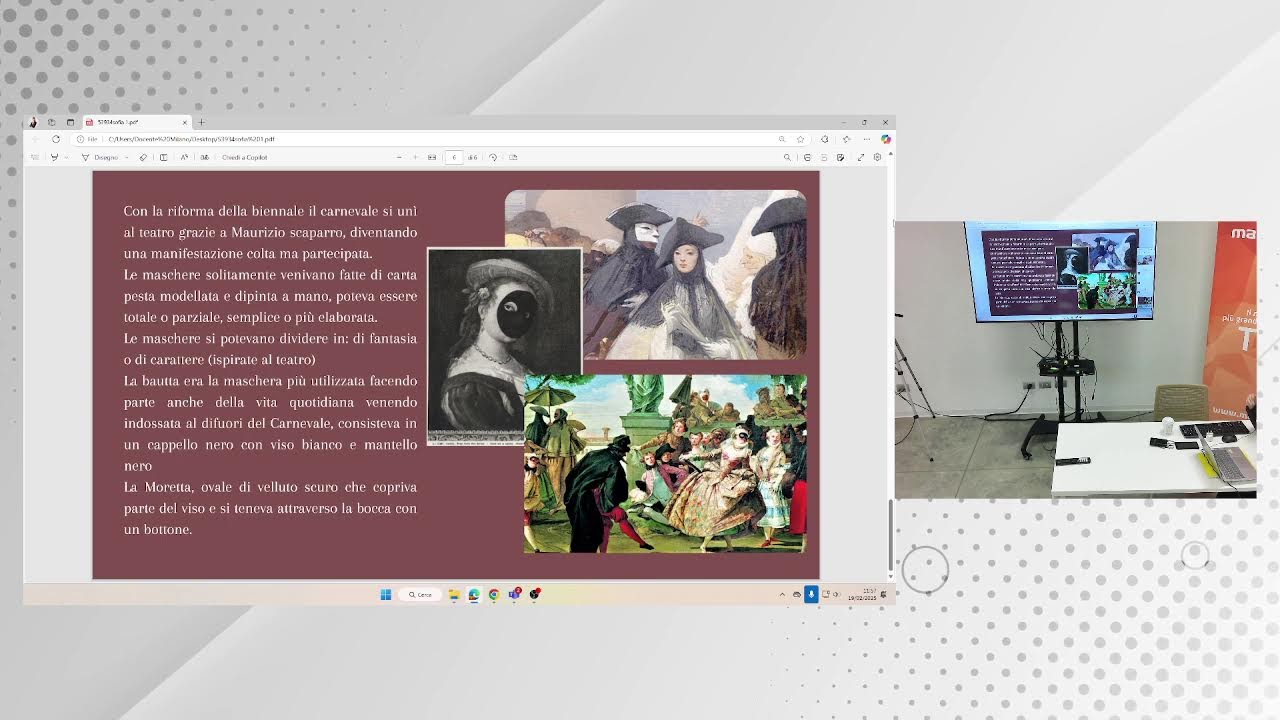Launch Copilot from the Edge toolbar
Screen dimensions: 1280x720
886,139
